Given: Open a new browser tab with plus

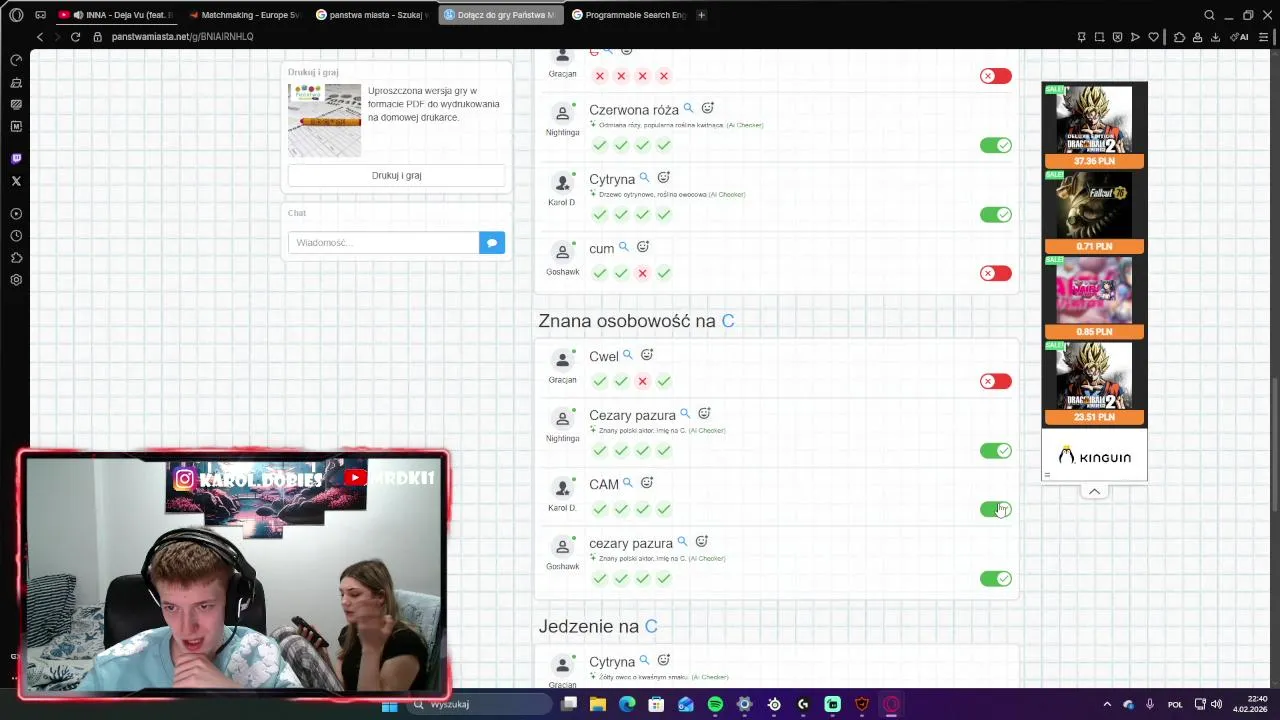Looking at the screenshot, I should [x=701, y=15].
